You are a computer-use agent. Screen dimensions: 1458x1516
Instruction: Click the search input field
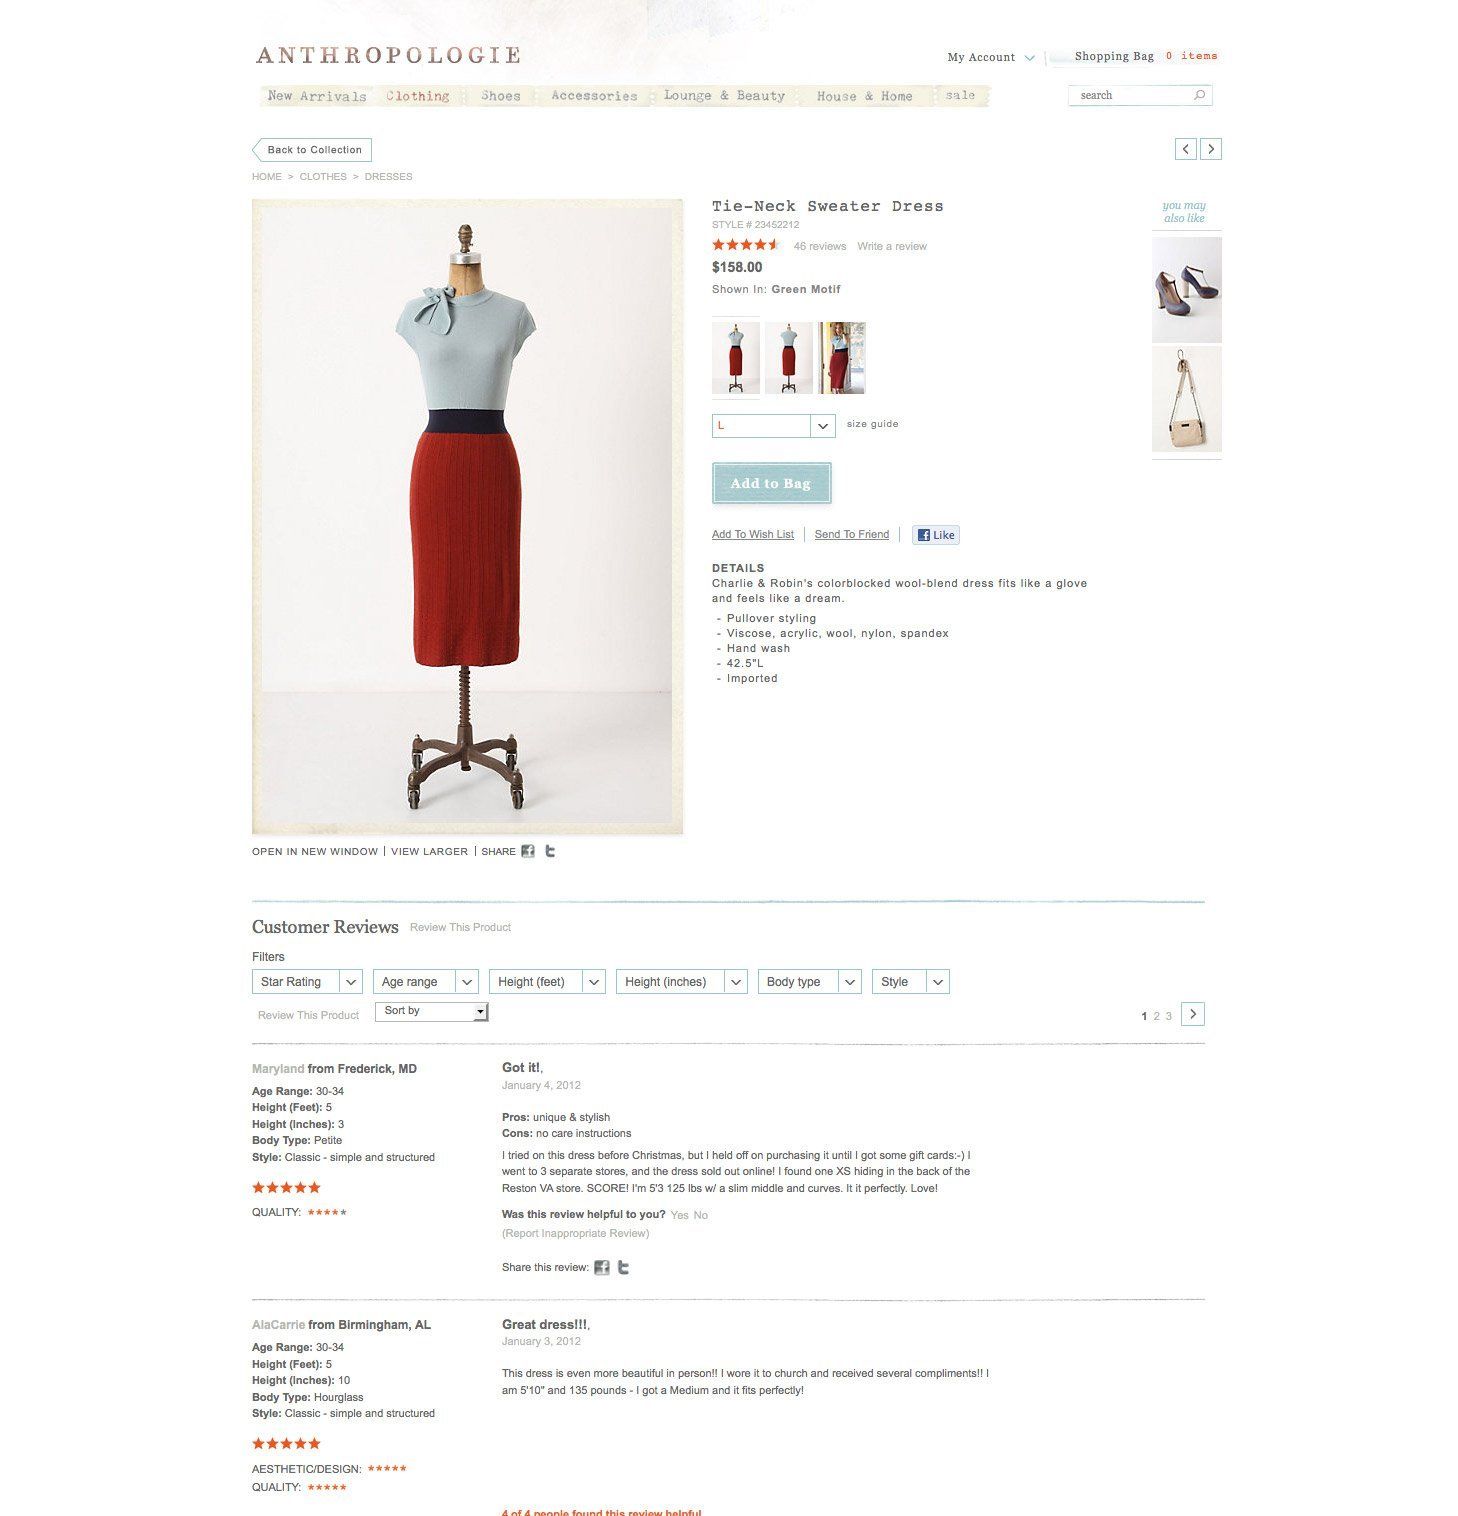1130,95
